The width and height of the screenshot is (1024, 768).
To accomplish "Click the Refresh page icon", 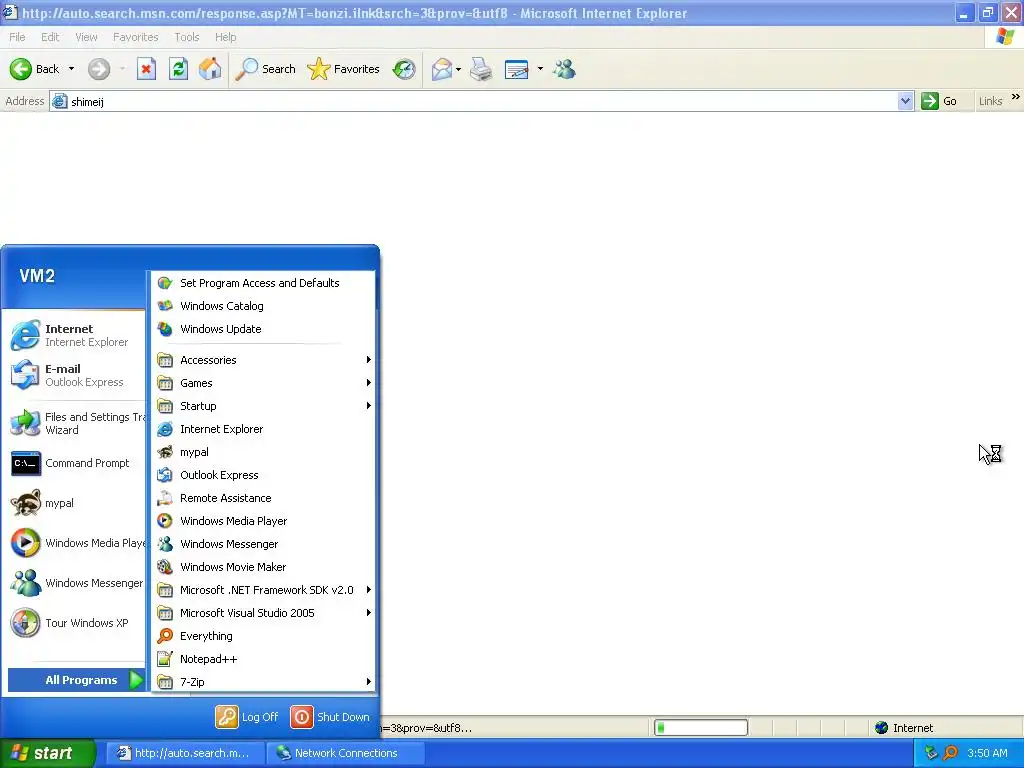I will pyautogui.click(x=178, y=69).
